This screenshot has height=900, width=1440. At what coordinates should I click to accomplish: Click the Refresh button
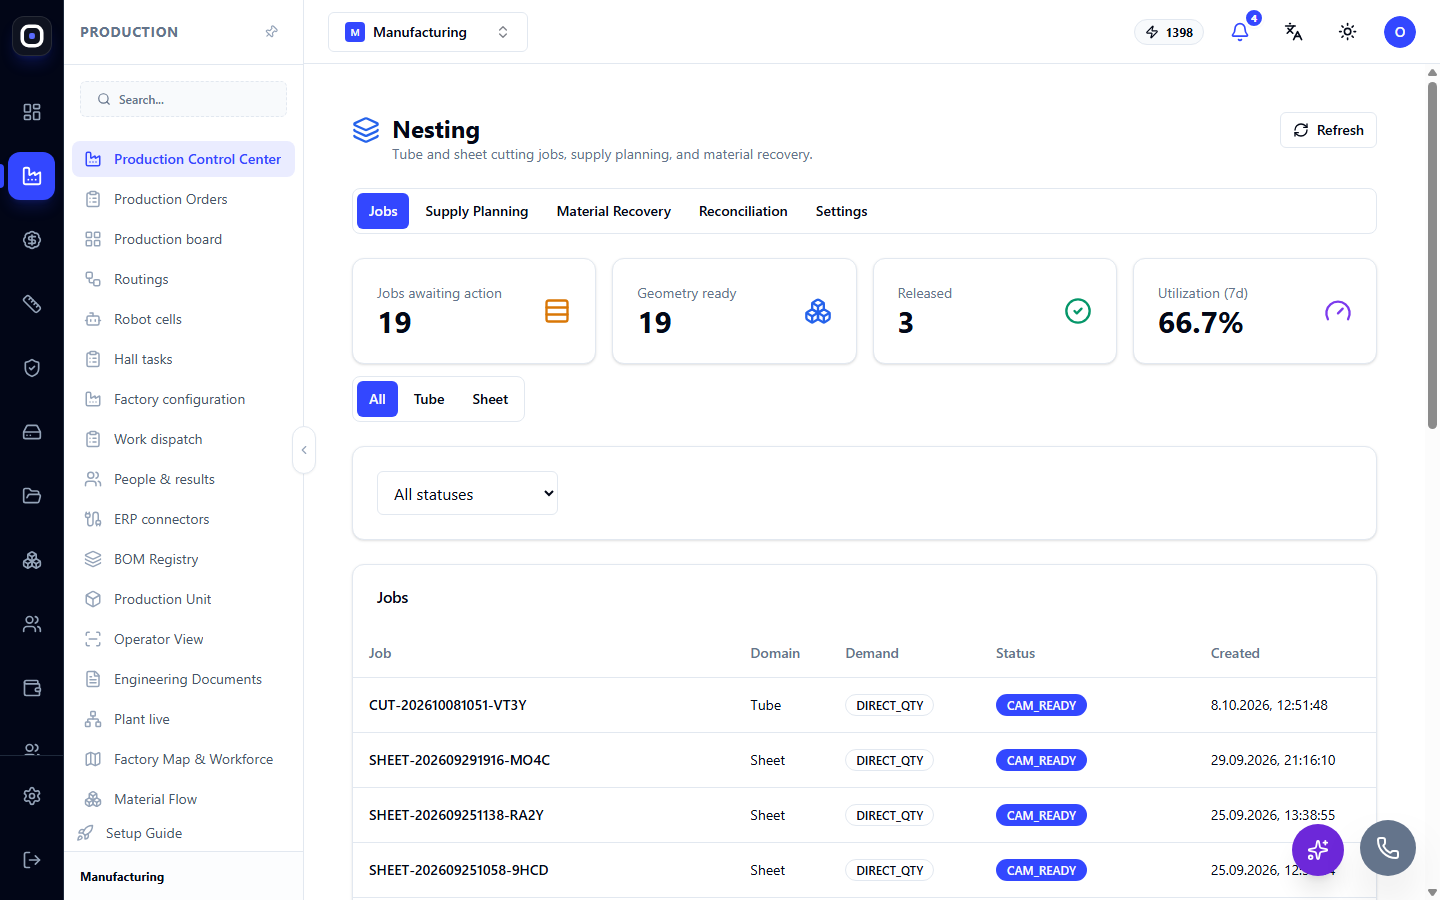click(1328, 130)
